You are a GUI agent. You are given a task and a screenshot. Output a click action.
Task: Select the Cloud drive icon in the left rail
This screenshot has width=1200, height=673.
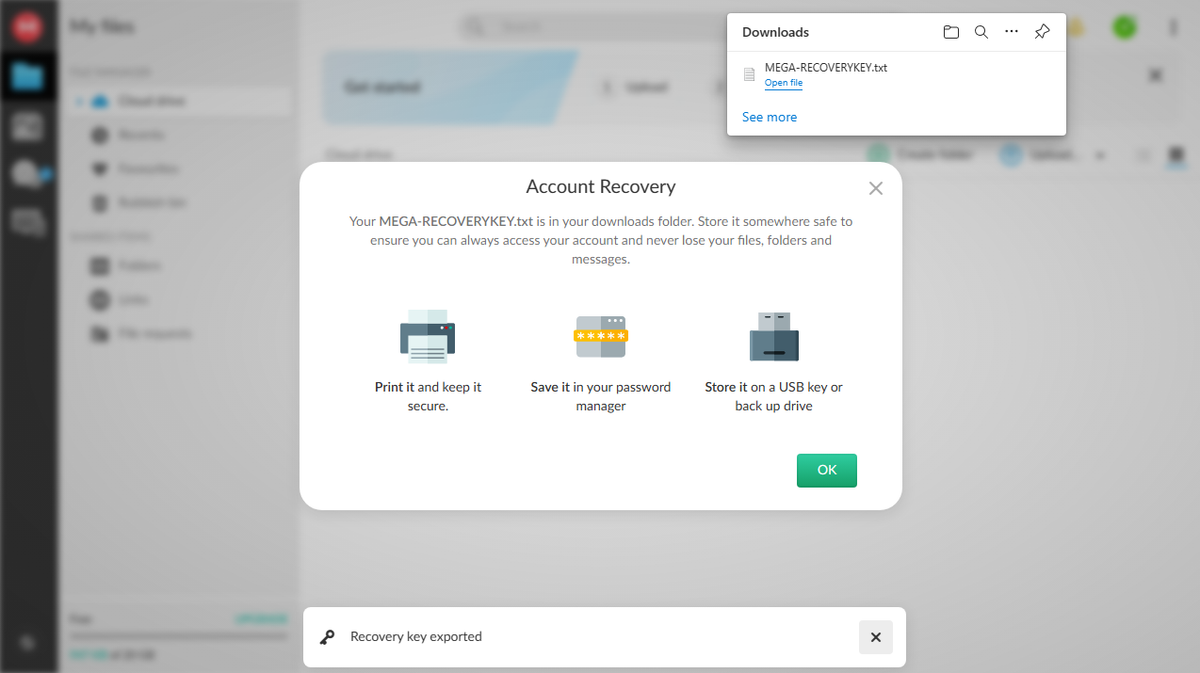point(29,75)
